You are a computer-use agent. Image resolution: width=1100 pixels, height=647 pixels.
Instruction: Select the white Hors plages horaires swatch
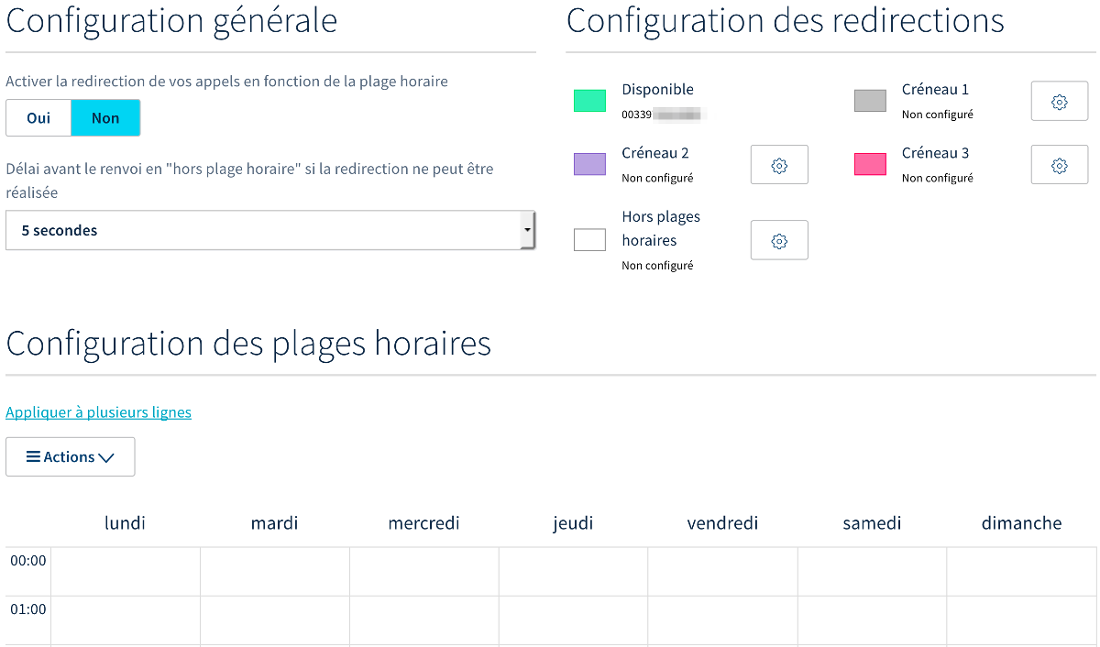pyautogui.click(x=589, y=239)
